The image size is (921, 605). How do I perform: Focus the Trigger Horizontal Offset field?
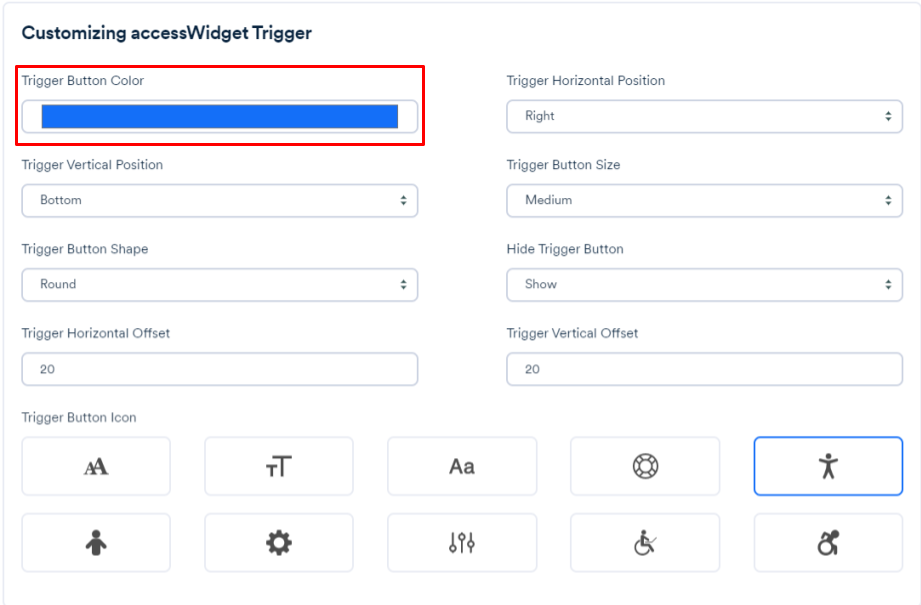point(220,369)
